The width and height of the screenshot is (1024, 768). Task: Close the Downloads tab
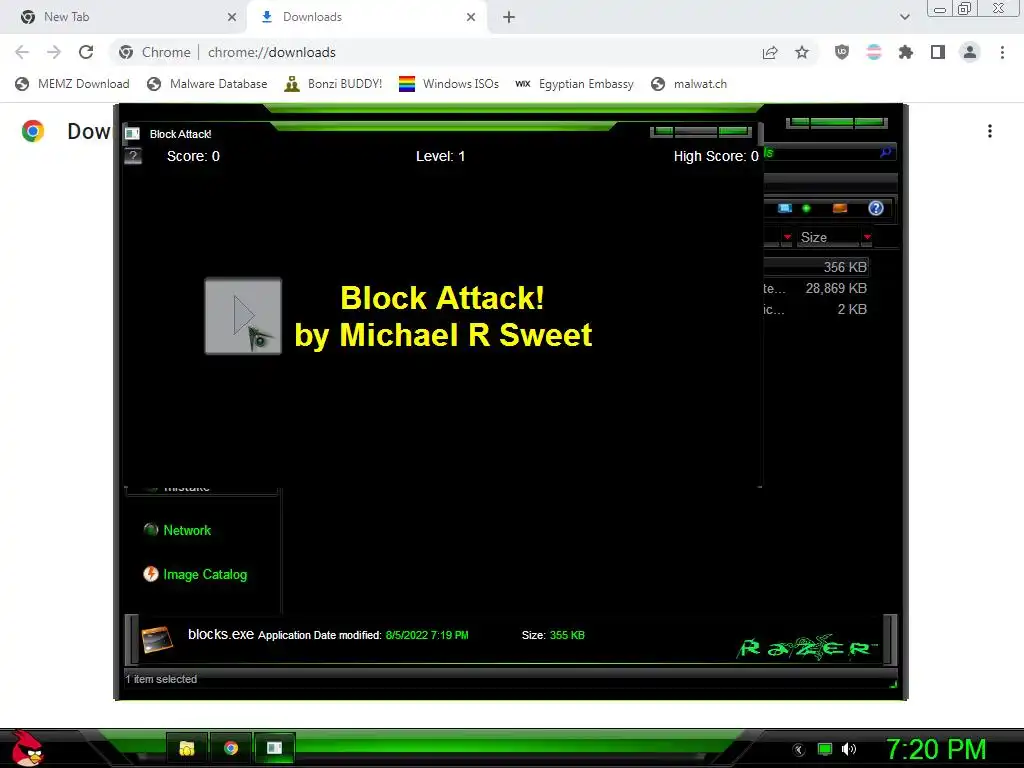471,17
